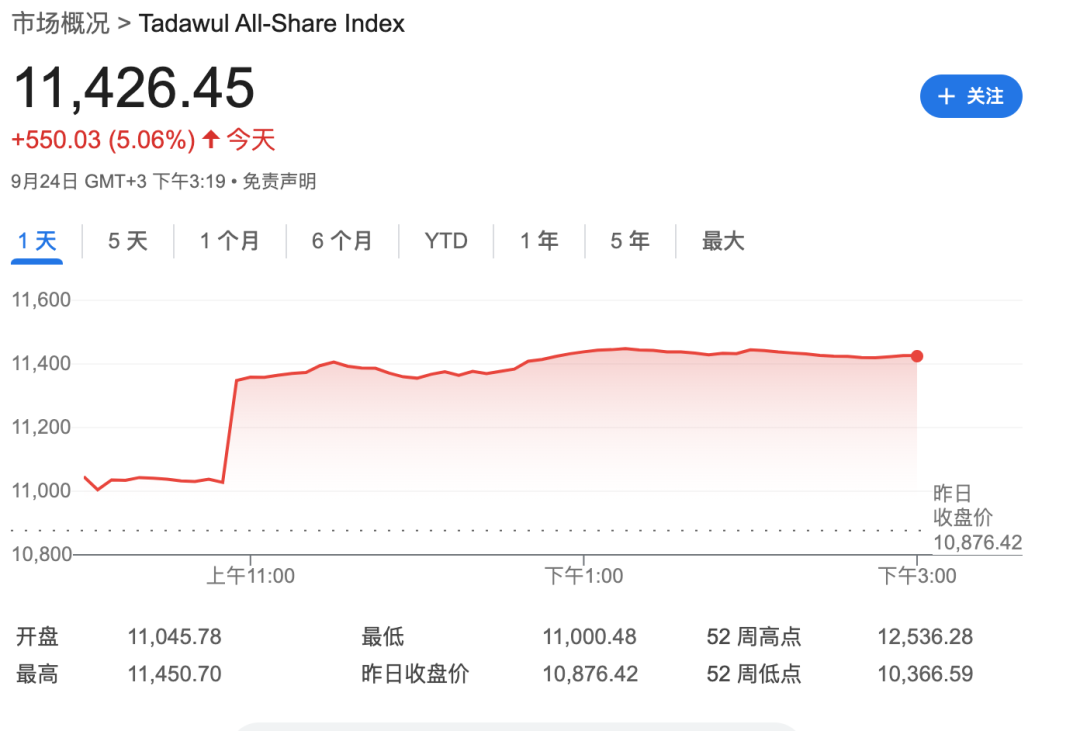Click the Tadawul All-Share Index title

[272, 24]
